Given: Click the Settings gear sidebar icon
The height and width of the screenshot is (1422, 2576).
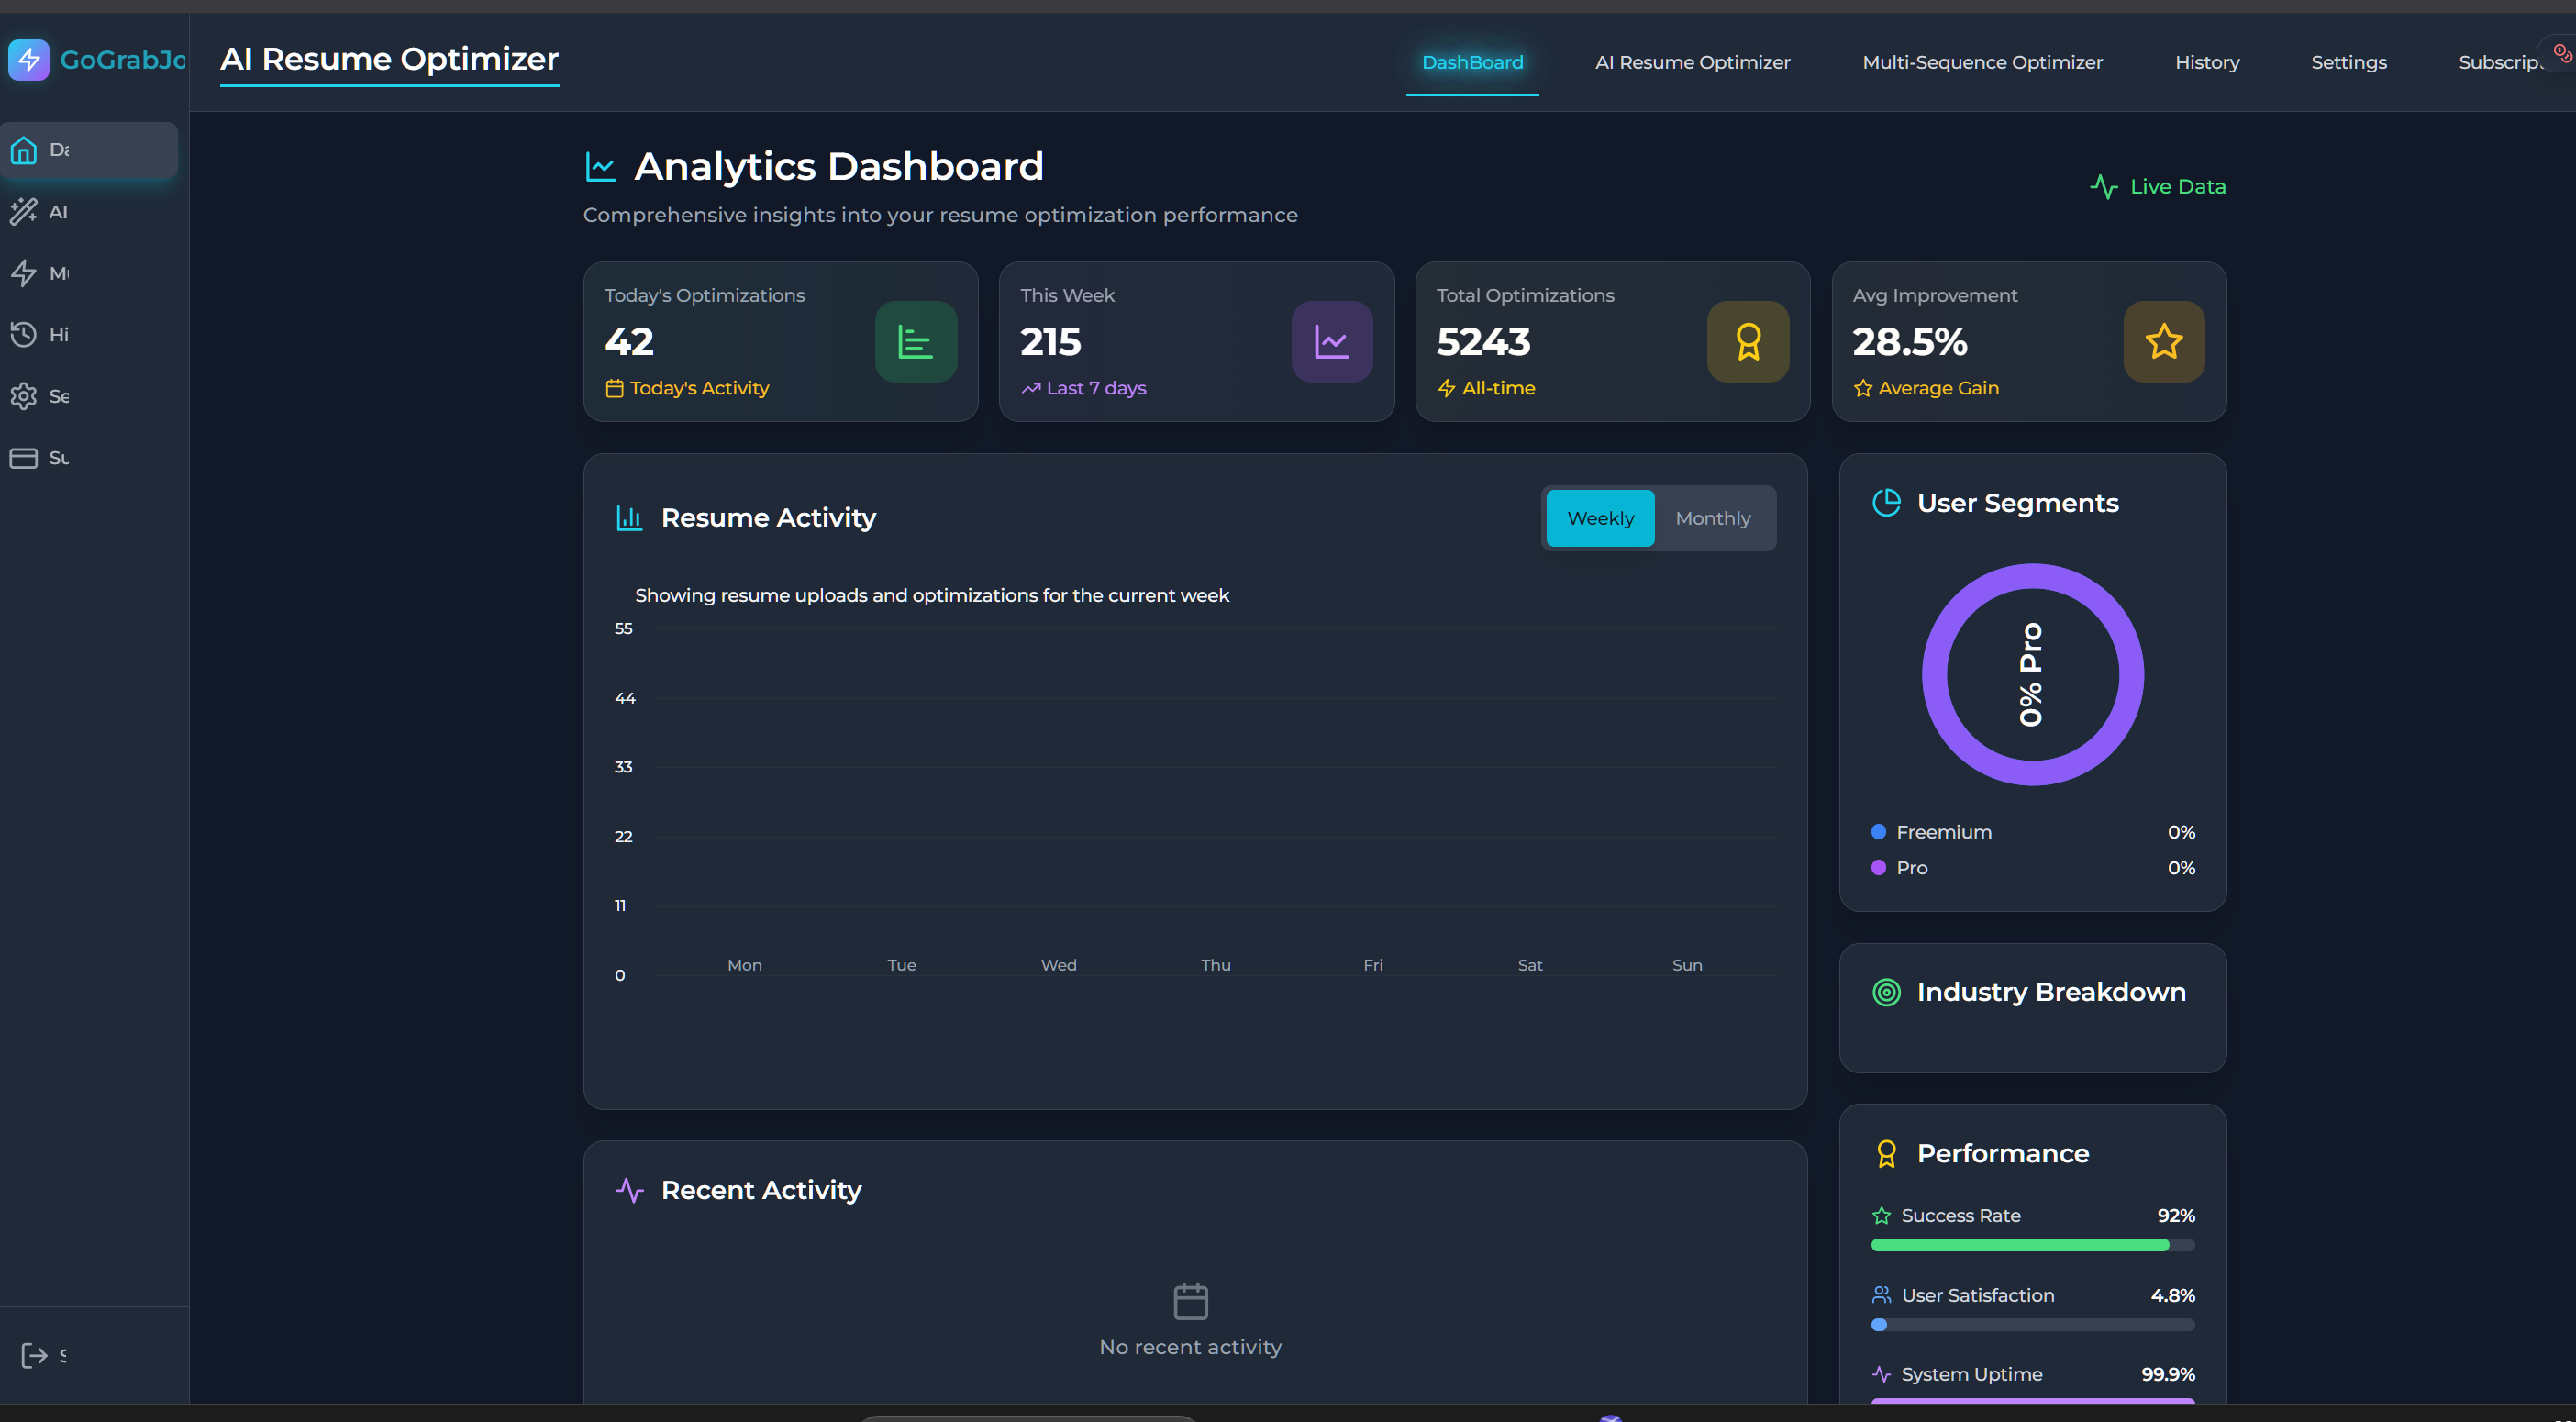Looking at the screenshot, I should [x=24, y=396].
